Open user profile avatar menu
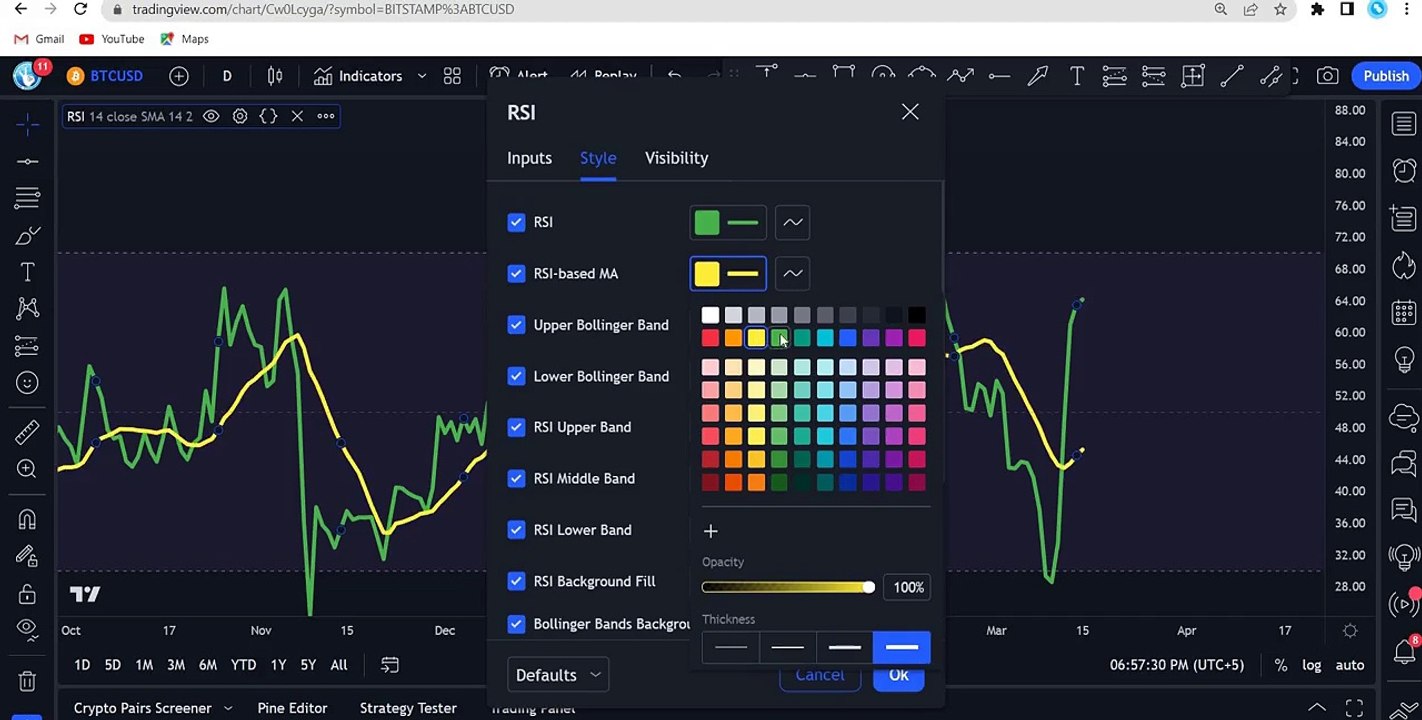Viewport: 1422px width, 720px height. pyautogui.click(x=27, y=75)
